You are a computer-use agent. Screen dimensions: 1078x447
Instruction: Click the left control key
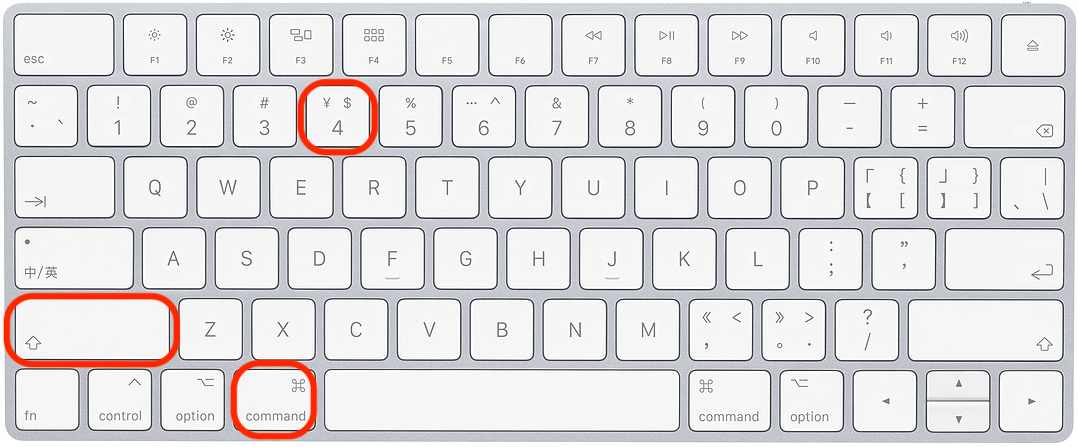(120, 400)
